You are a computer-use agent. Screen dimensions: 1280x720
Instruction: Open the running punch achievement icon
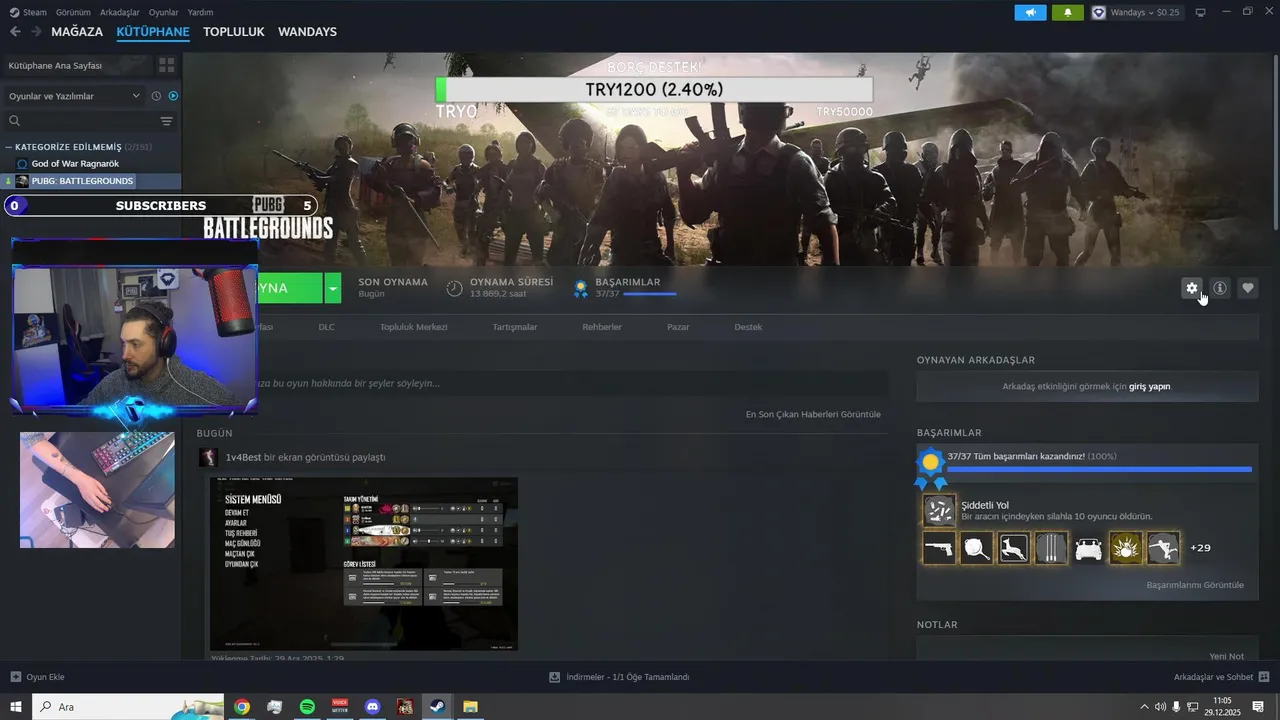click(1164, 548)
